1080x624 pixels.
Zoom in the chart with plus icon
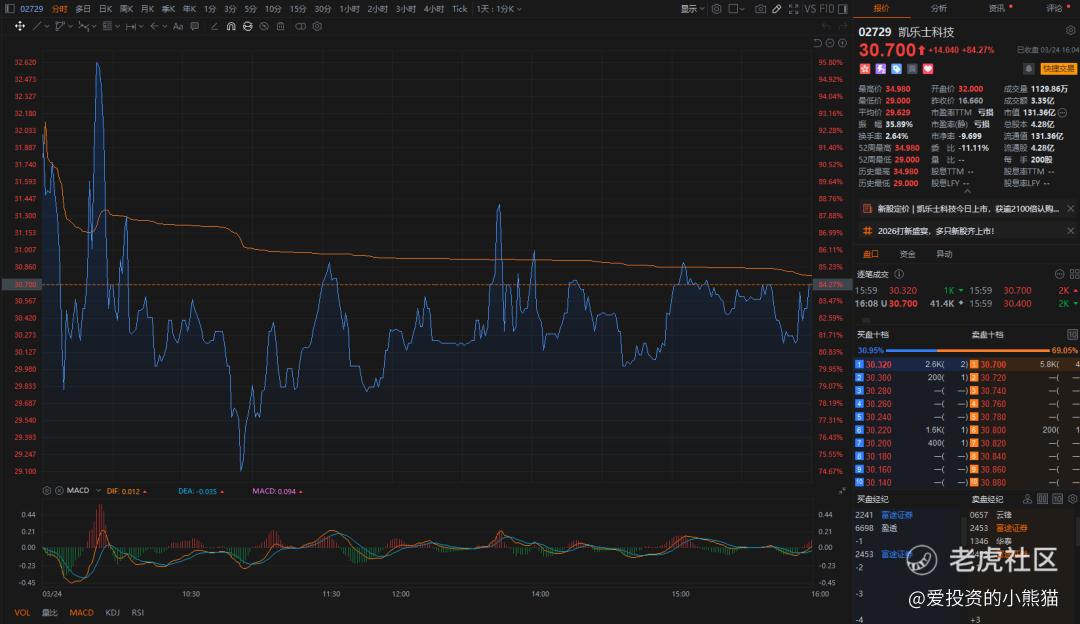click(842, 43)
